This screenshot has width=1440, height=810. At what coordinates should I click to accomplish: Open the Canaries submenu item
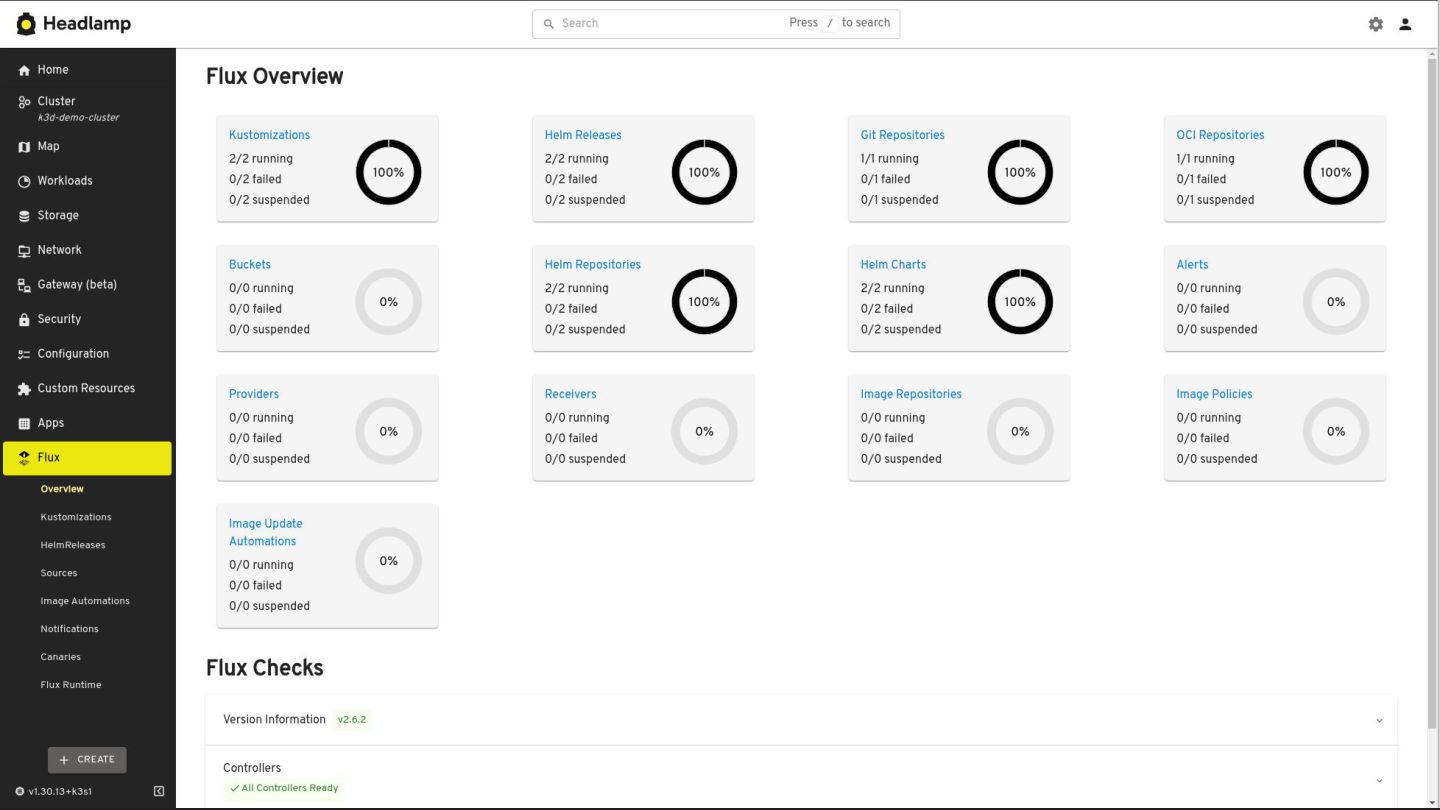click(61, 657)
